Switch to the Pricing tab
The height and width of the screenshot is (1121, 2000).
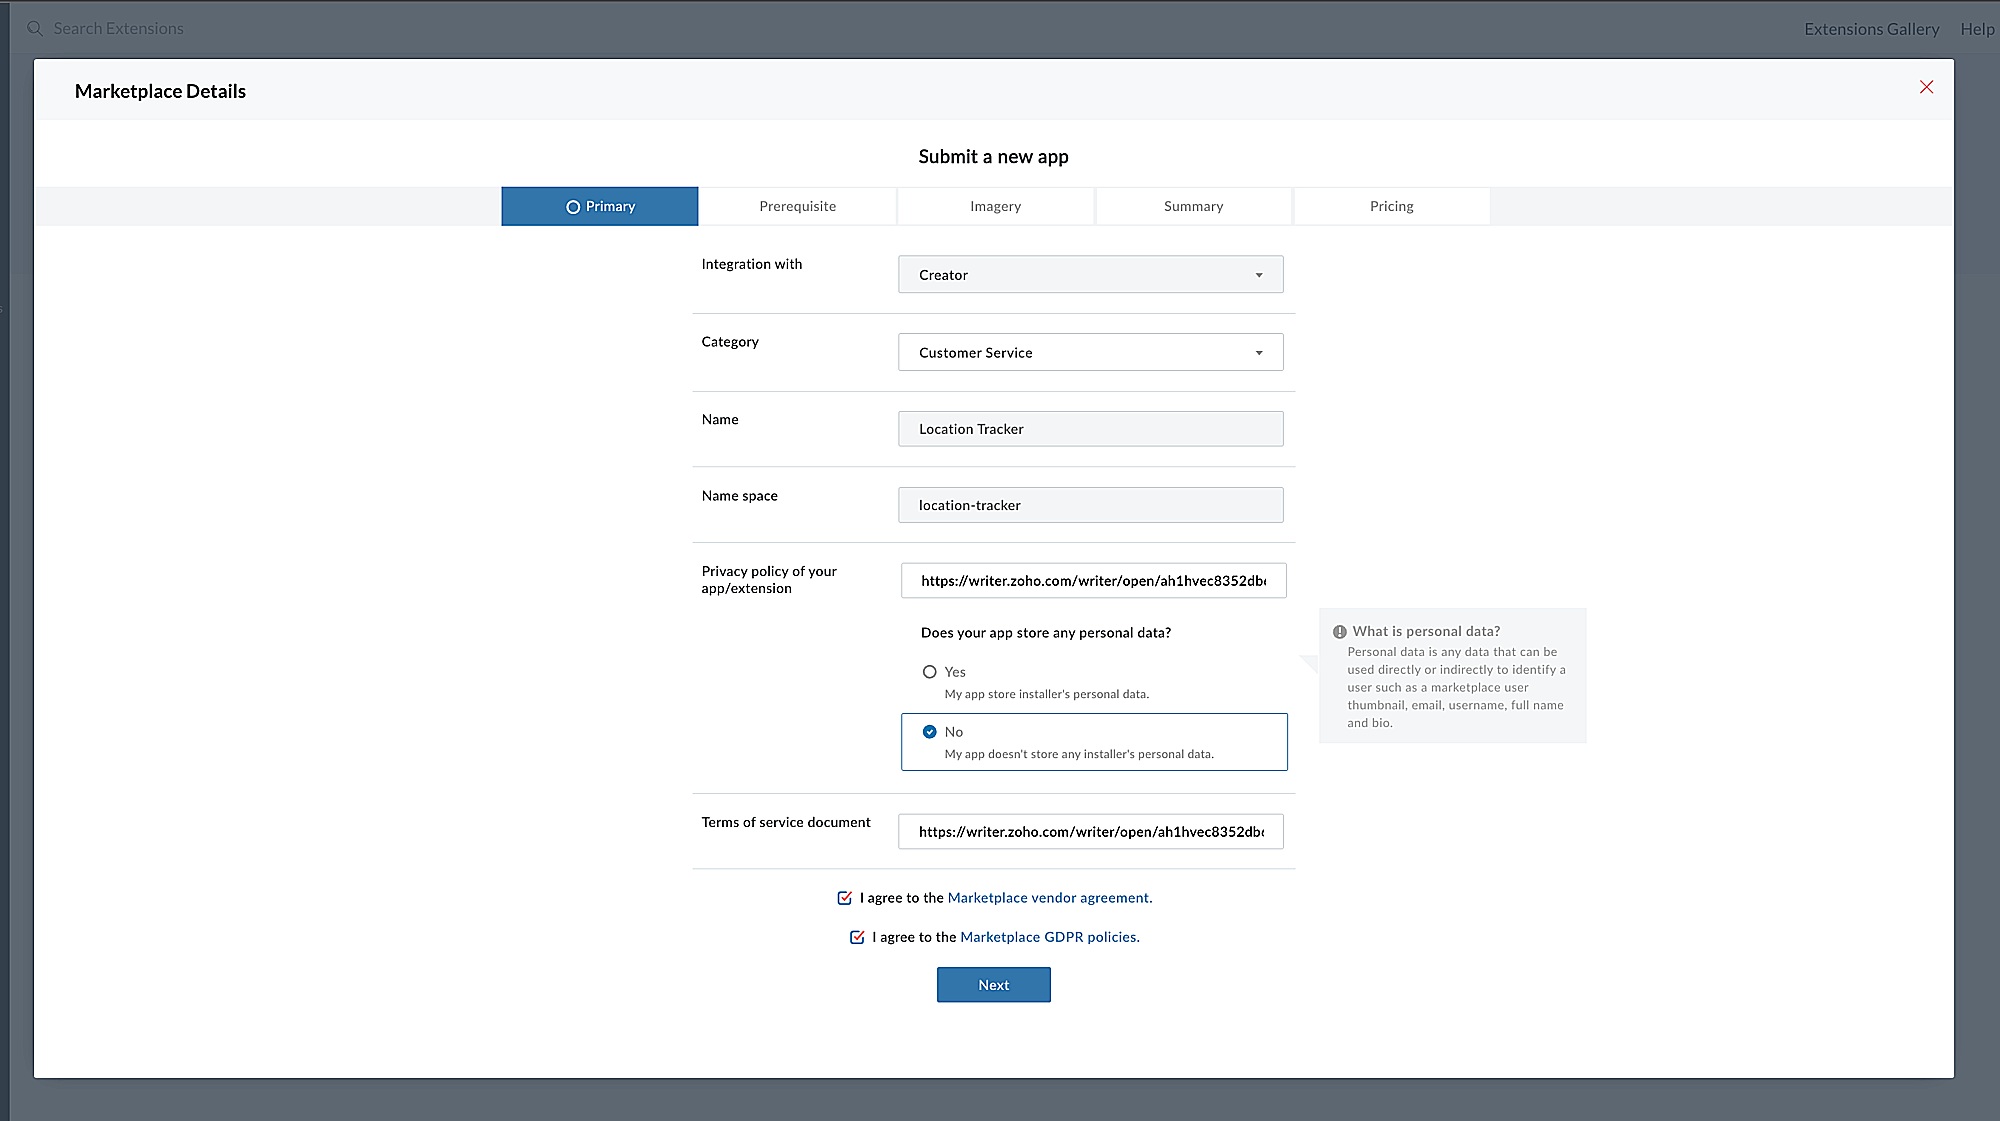1391,207
